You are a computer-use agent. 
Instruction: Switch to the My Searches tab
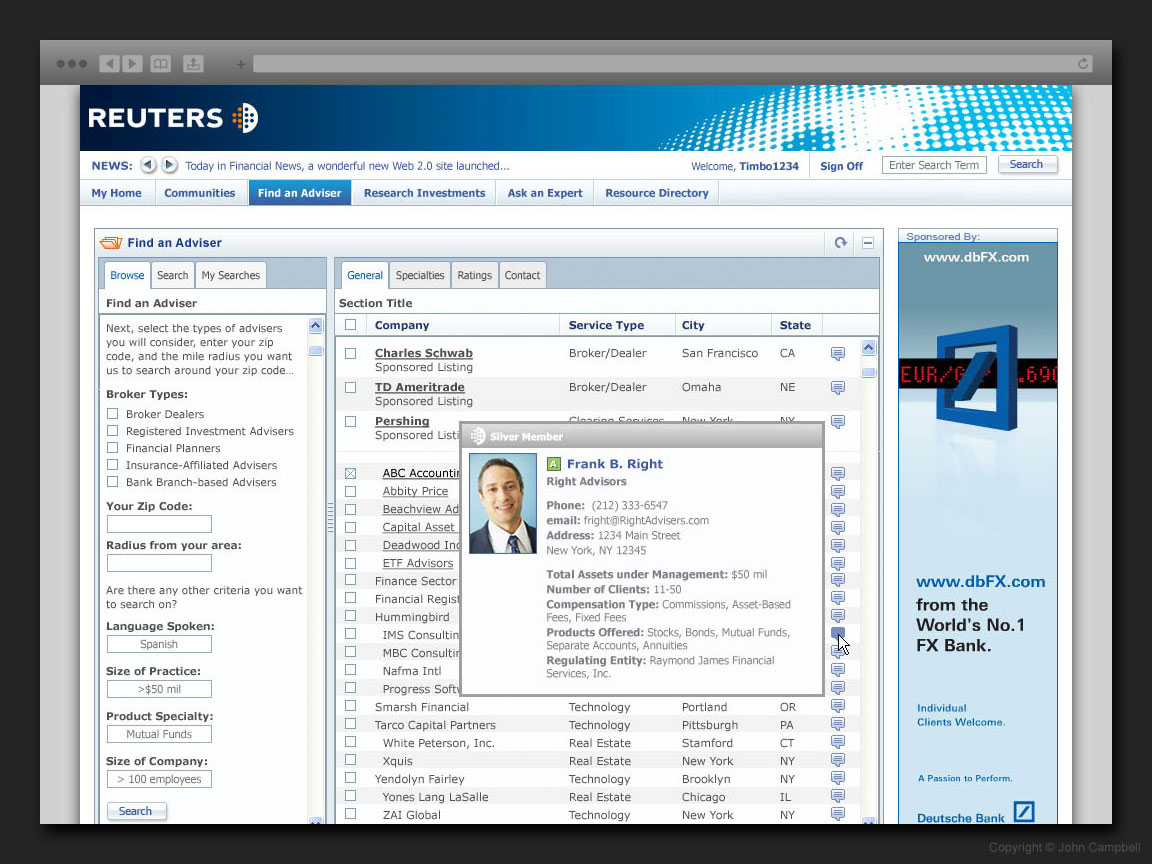[231, 275]
